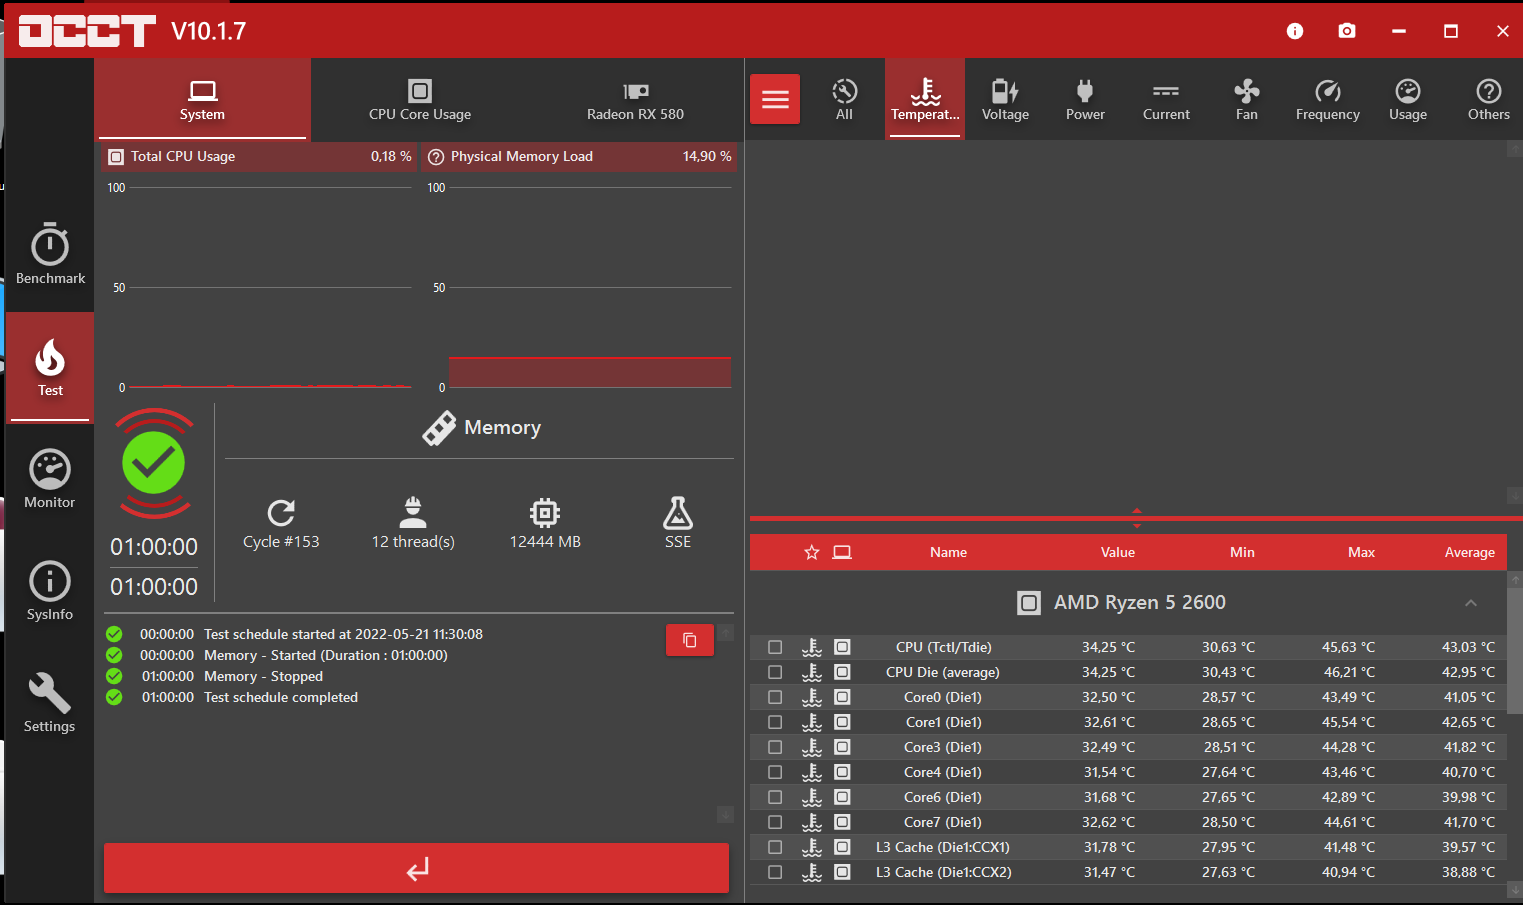Switch to the System tab
Screen dimensions: 1523x905
pyautogui.click(x=202, y=99)
